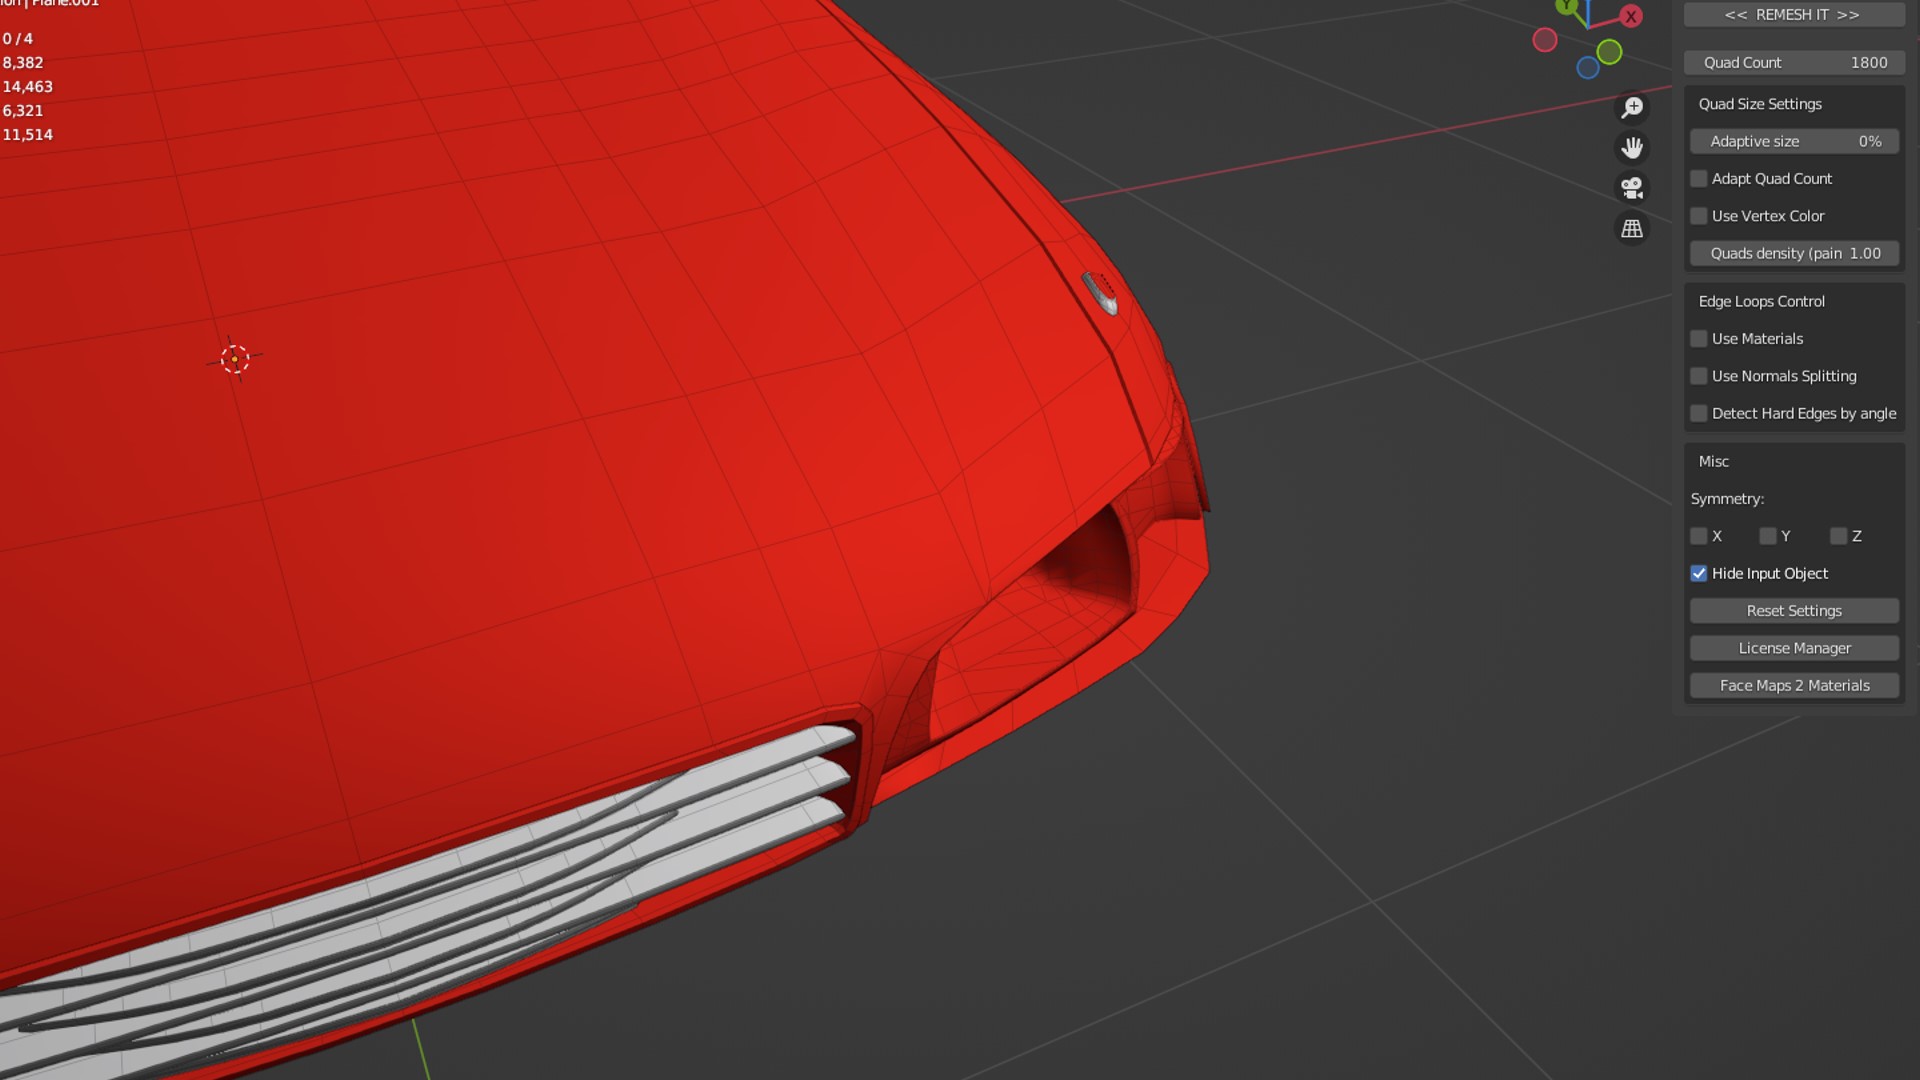The image size is (1920, 1080).
Task: Toggle the camera view icon
Action: coord(1632,188)
